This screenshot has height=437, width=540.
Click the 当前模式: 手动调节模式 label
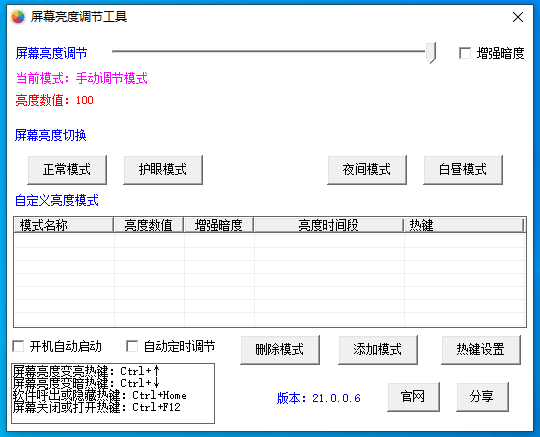tap(82, 79)
